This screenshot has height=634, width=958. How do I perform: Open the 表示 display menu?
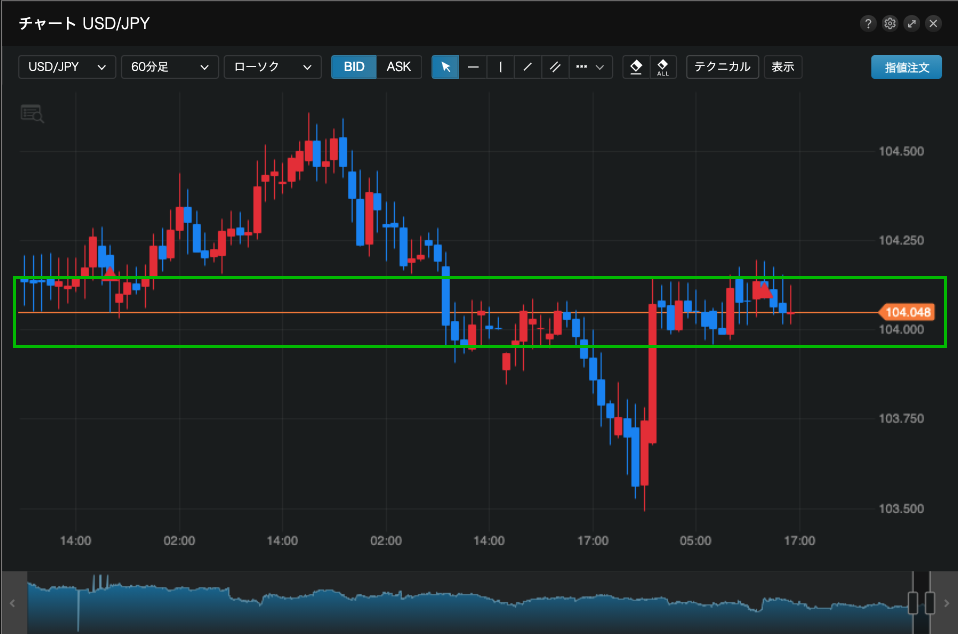[783, 67]
